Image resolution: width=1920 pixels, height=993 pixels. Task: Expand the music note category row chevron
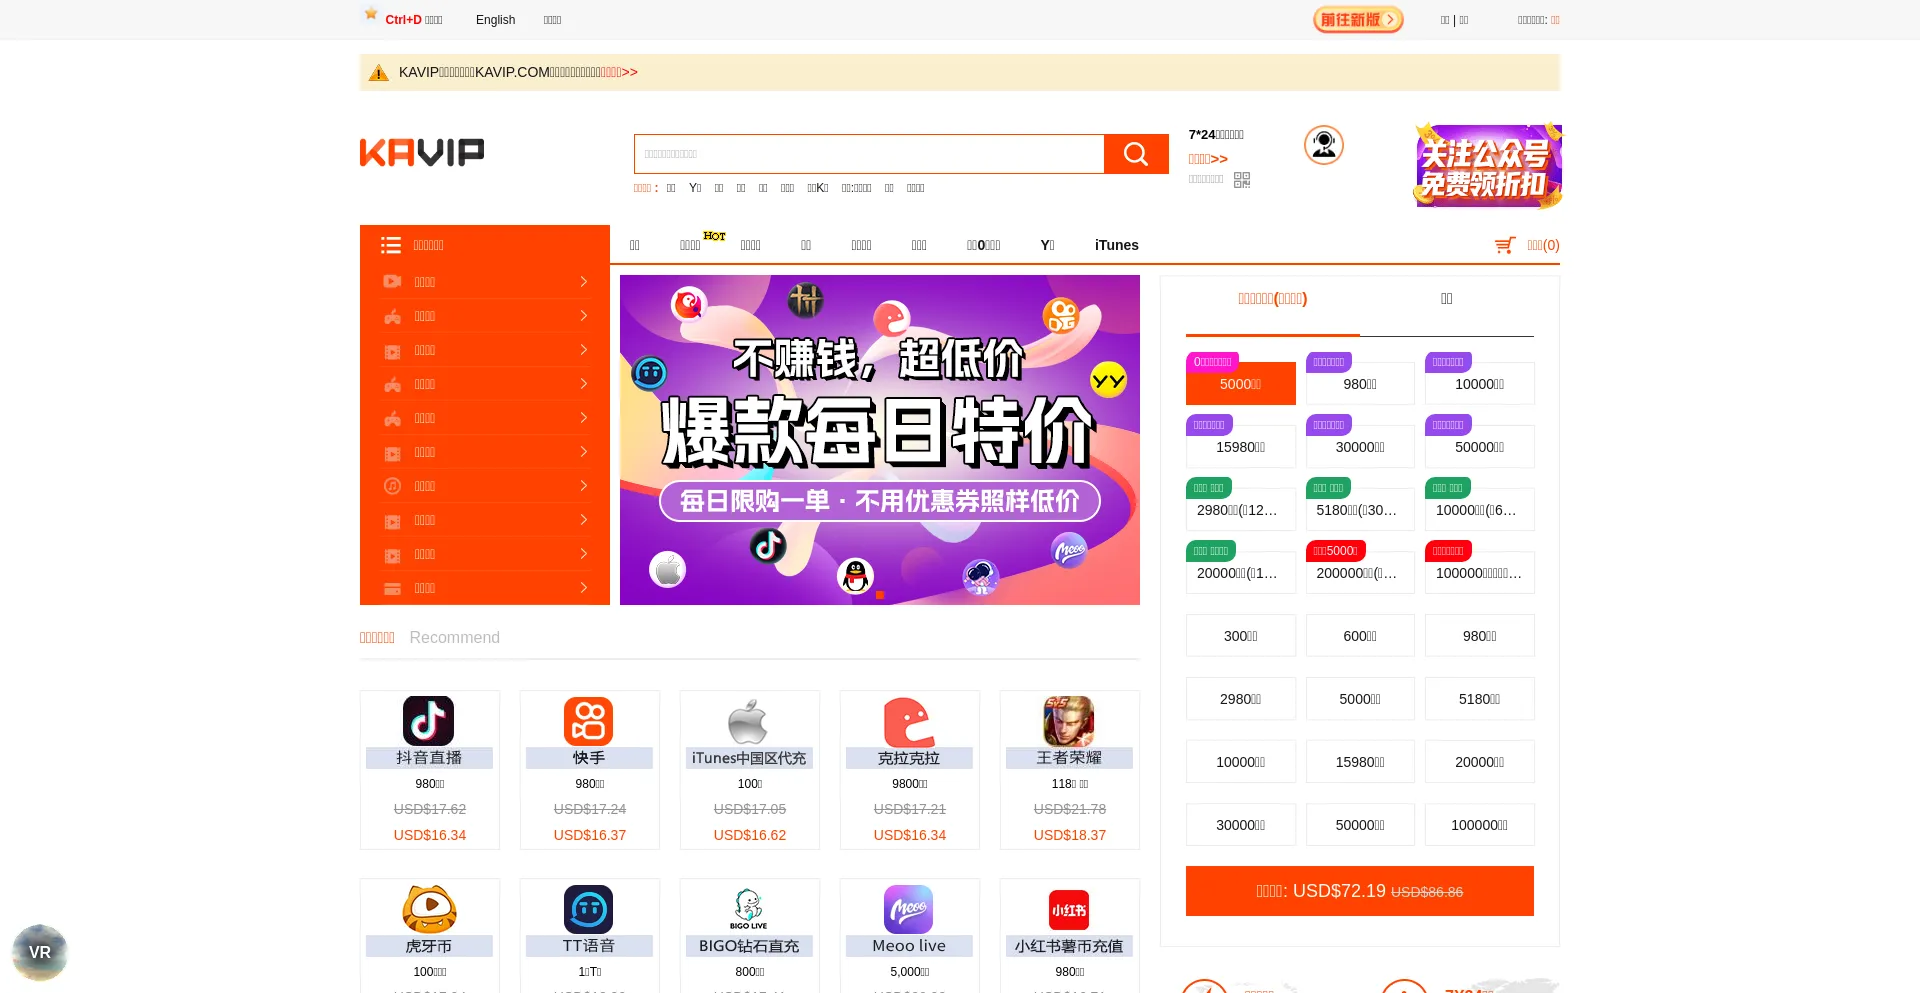(584, 486)
